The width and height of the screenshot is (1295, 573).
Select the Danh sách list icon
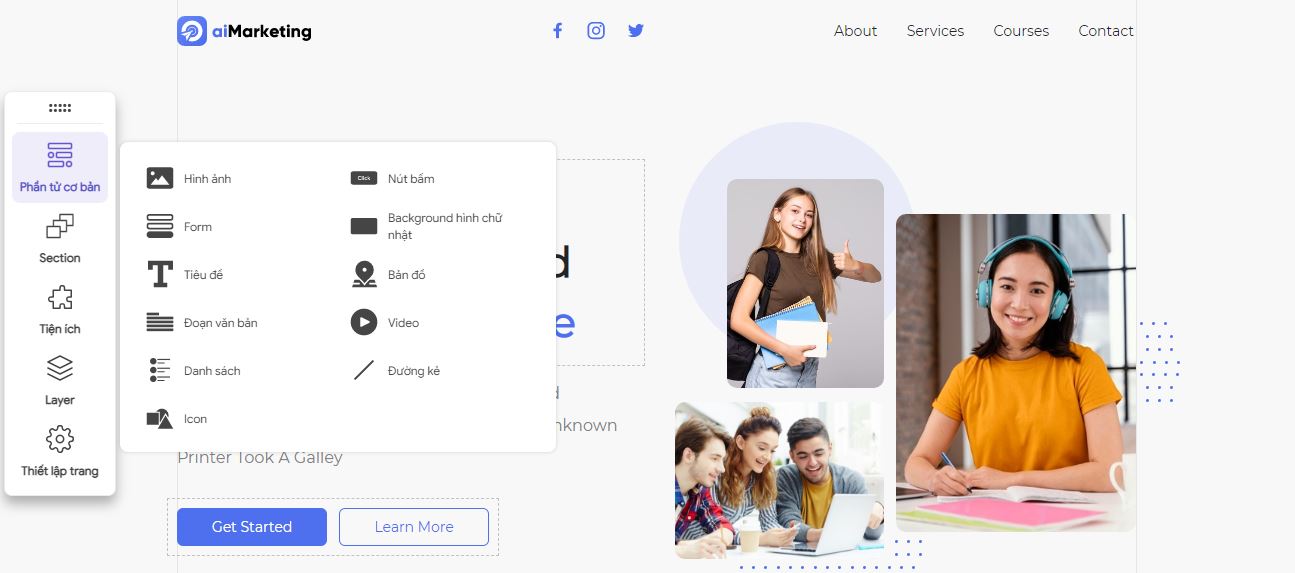[x=160, y=371]
